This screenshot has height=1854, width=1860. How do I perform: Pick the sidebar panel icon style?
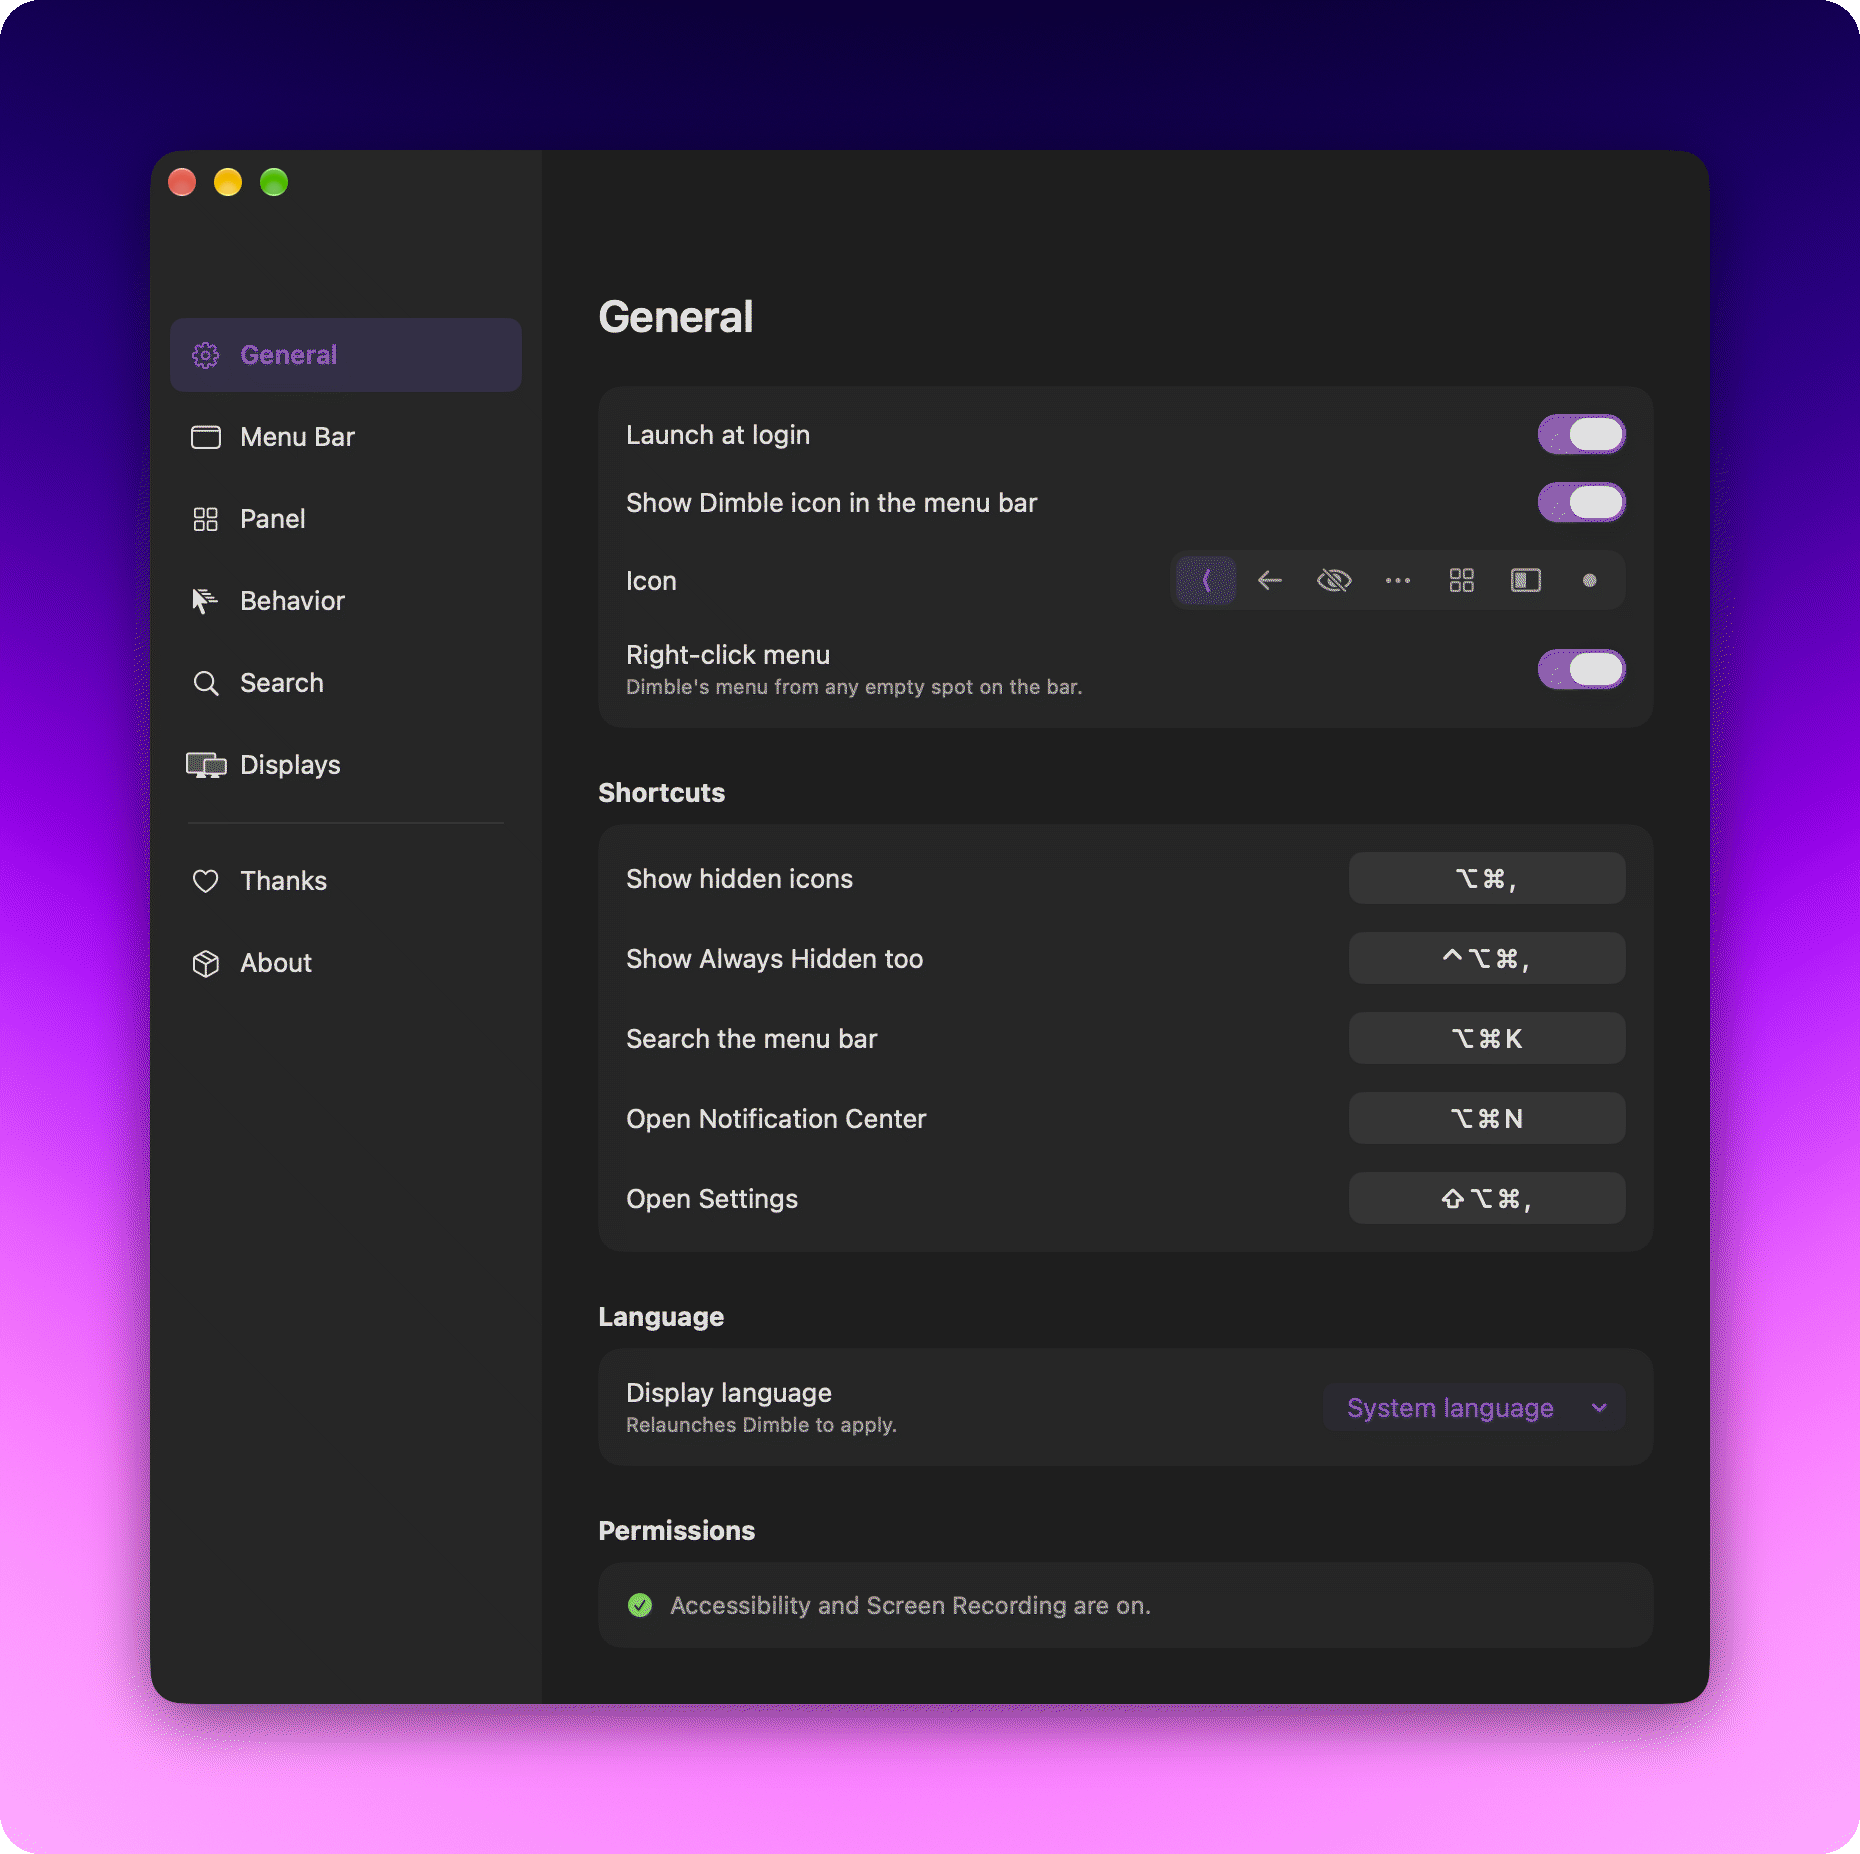pos(1526,580)
